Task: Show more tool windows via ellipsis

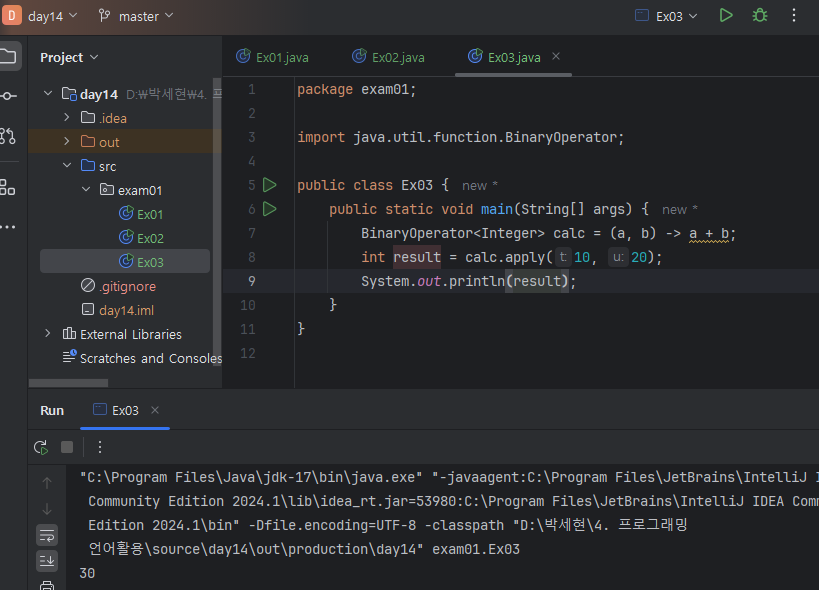Action: click(x=8, y=227)
